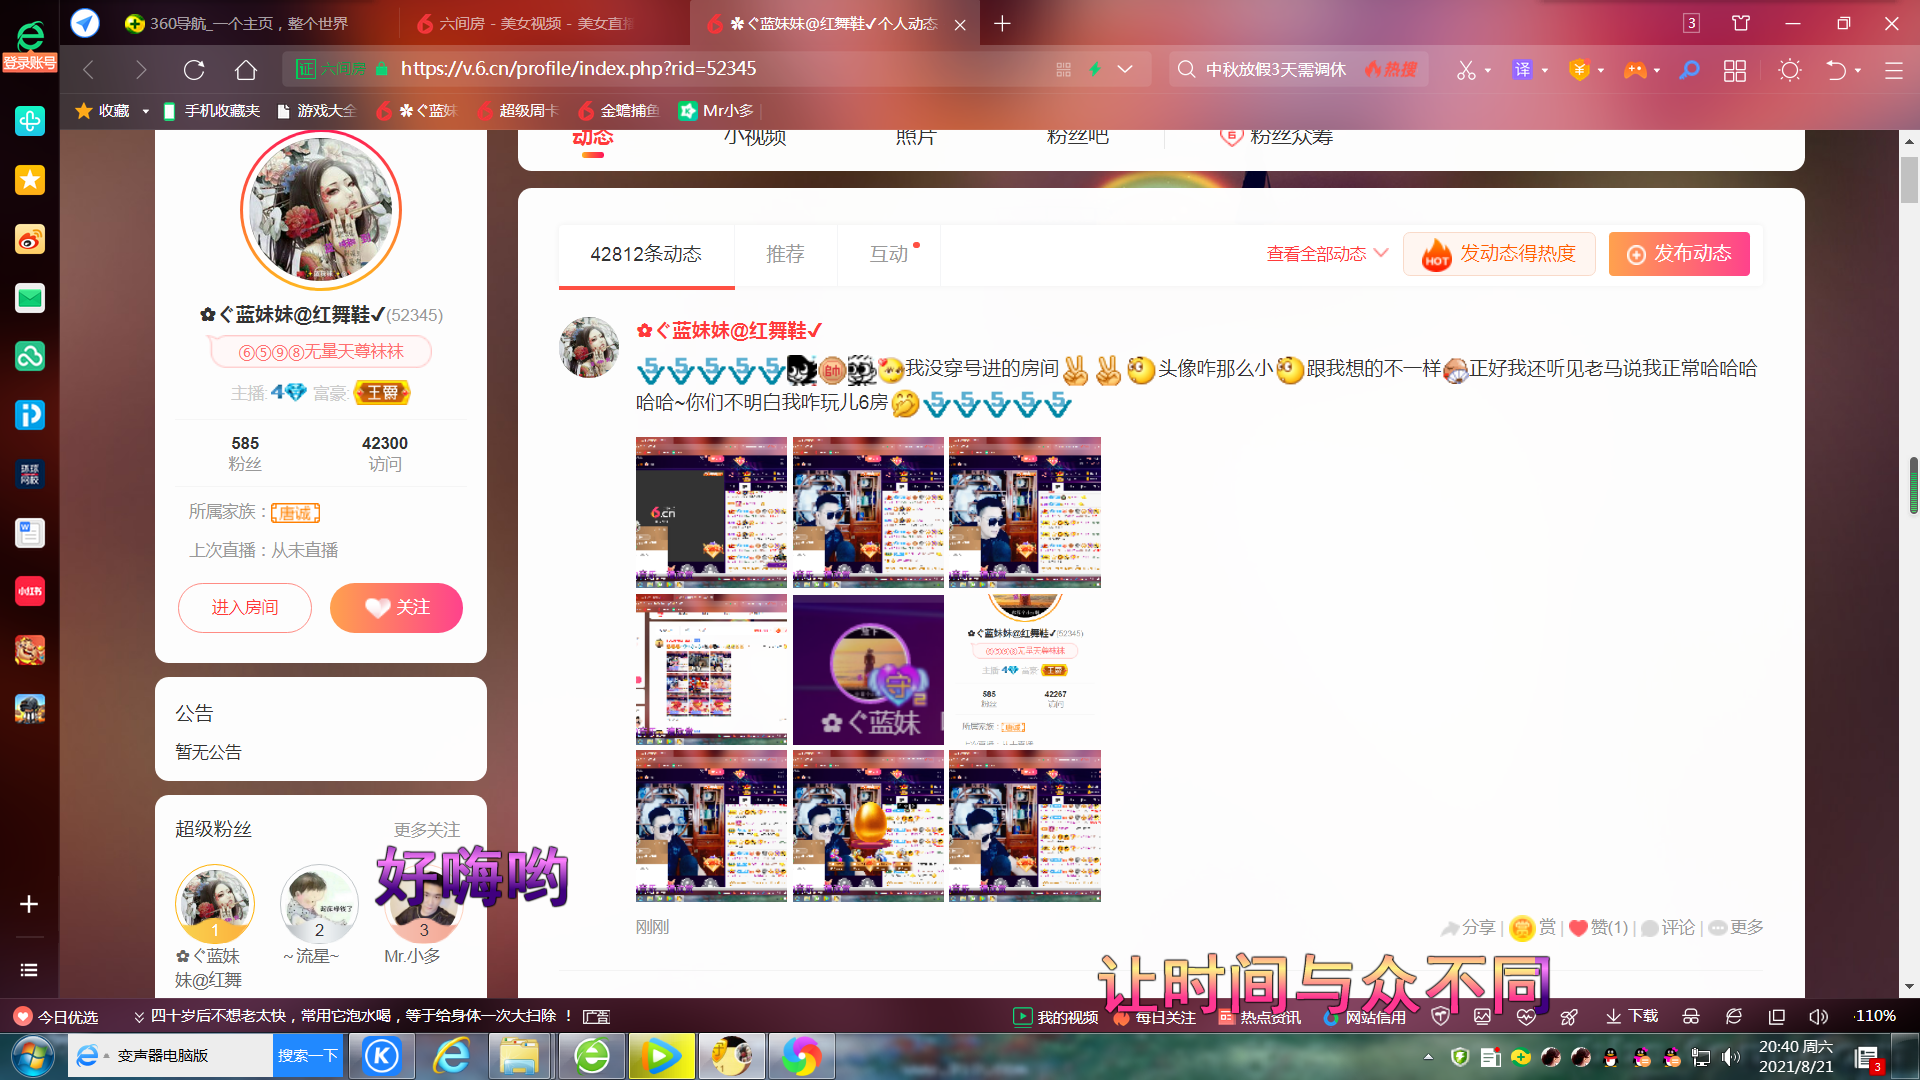This screenshot has height=1080, width=1920.
Task: Click the 分享 share link
Action: (1468, 928)
